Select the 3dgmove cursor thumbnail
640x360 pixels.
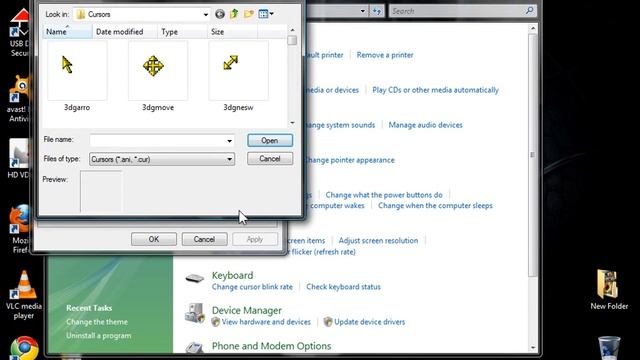click(x=158, y=70)
